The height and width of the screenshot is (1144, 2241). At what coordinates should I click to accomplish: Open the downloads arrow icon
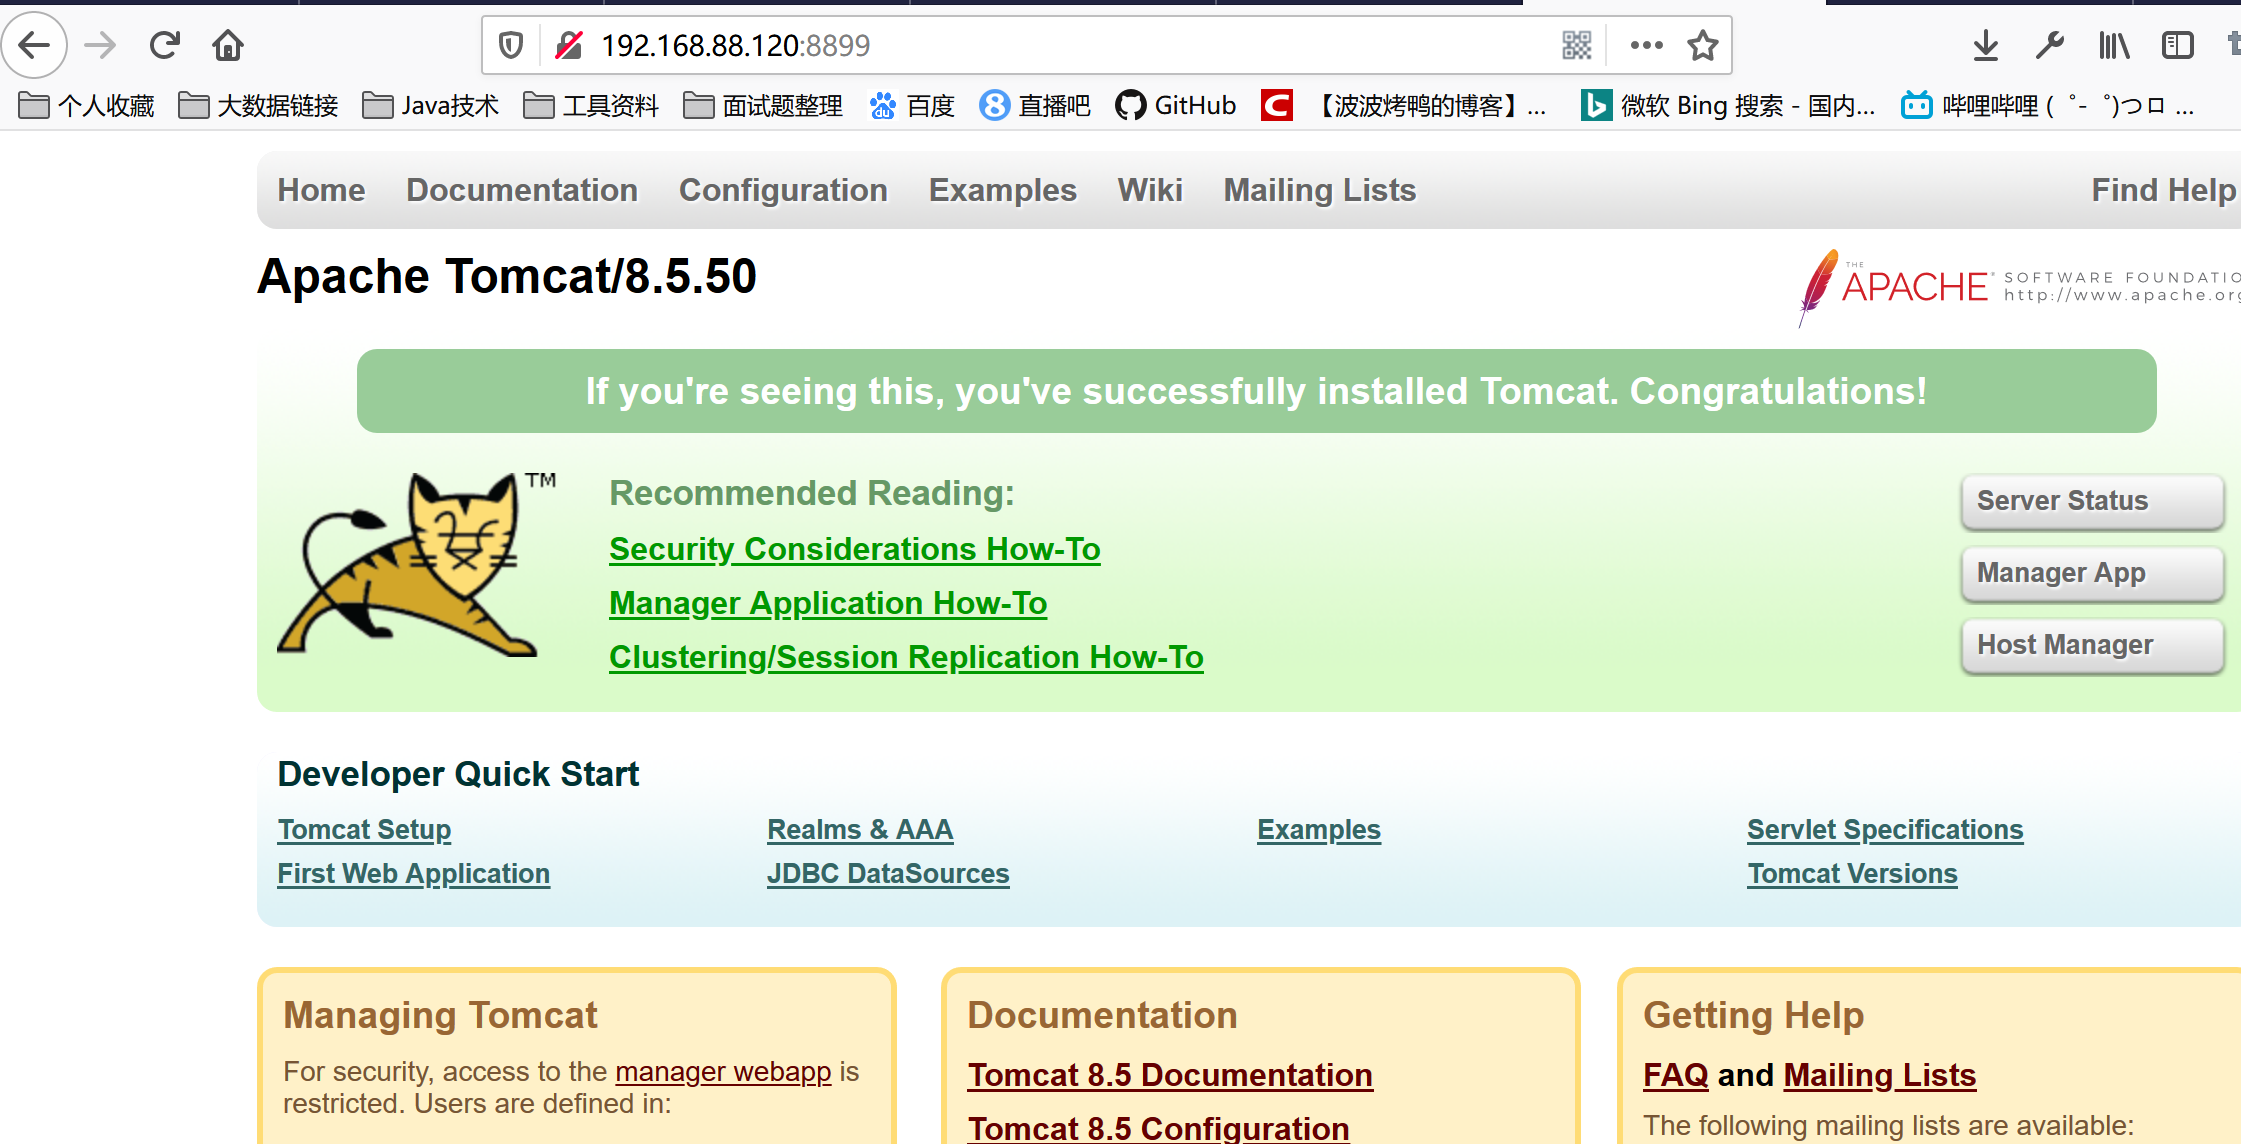click(x=1985, y=45)
